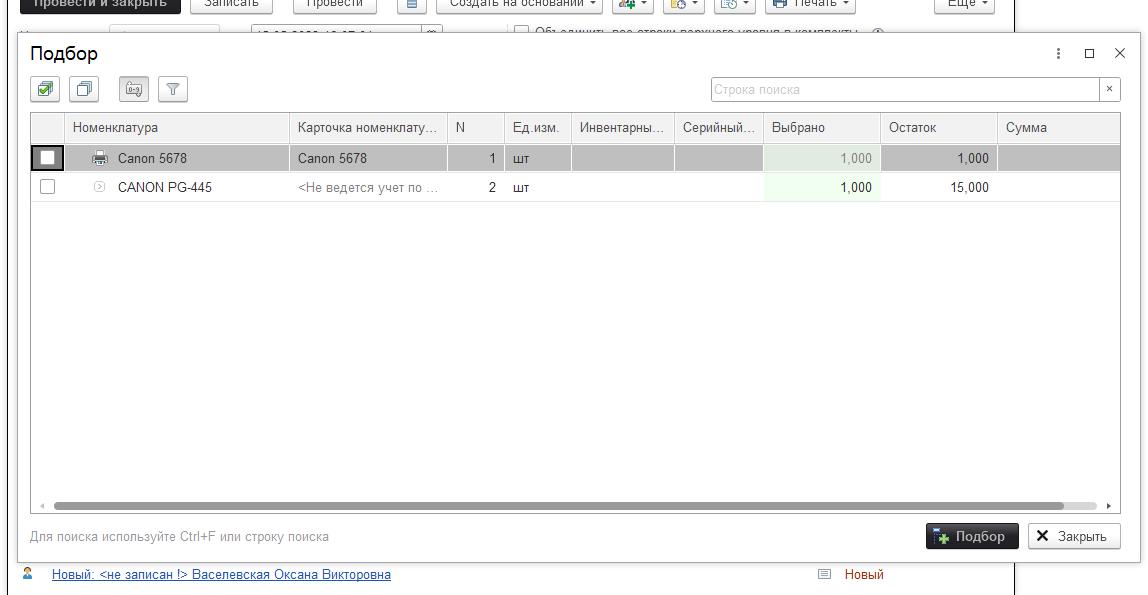
Task: Focus the Строка поиска search field
Action: click(x=904, y=89)
